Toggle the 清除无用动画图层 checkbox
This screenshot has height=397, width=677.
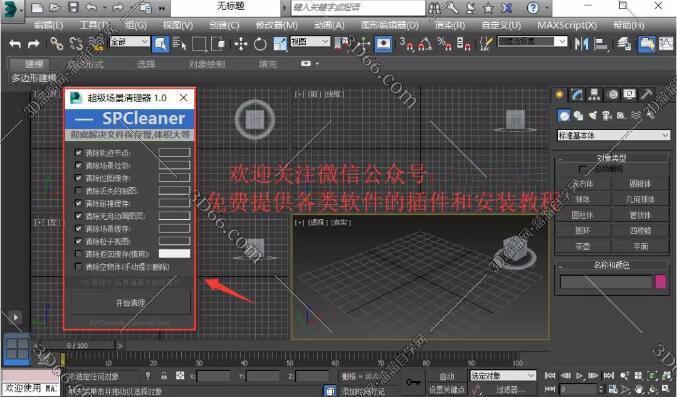[x=78, y=216]
